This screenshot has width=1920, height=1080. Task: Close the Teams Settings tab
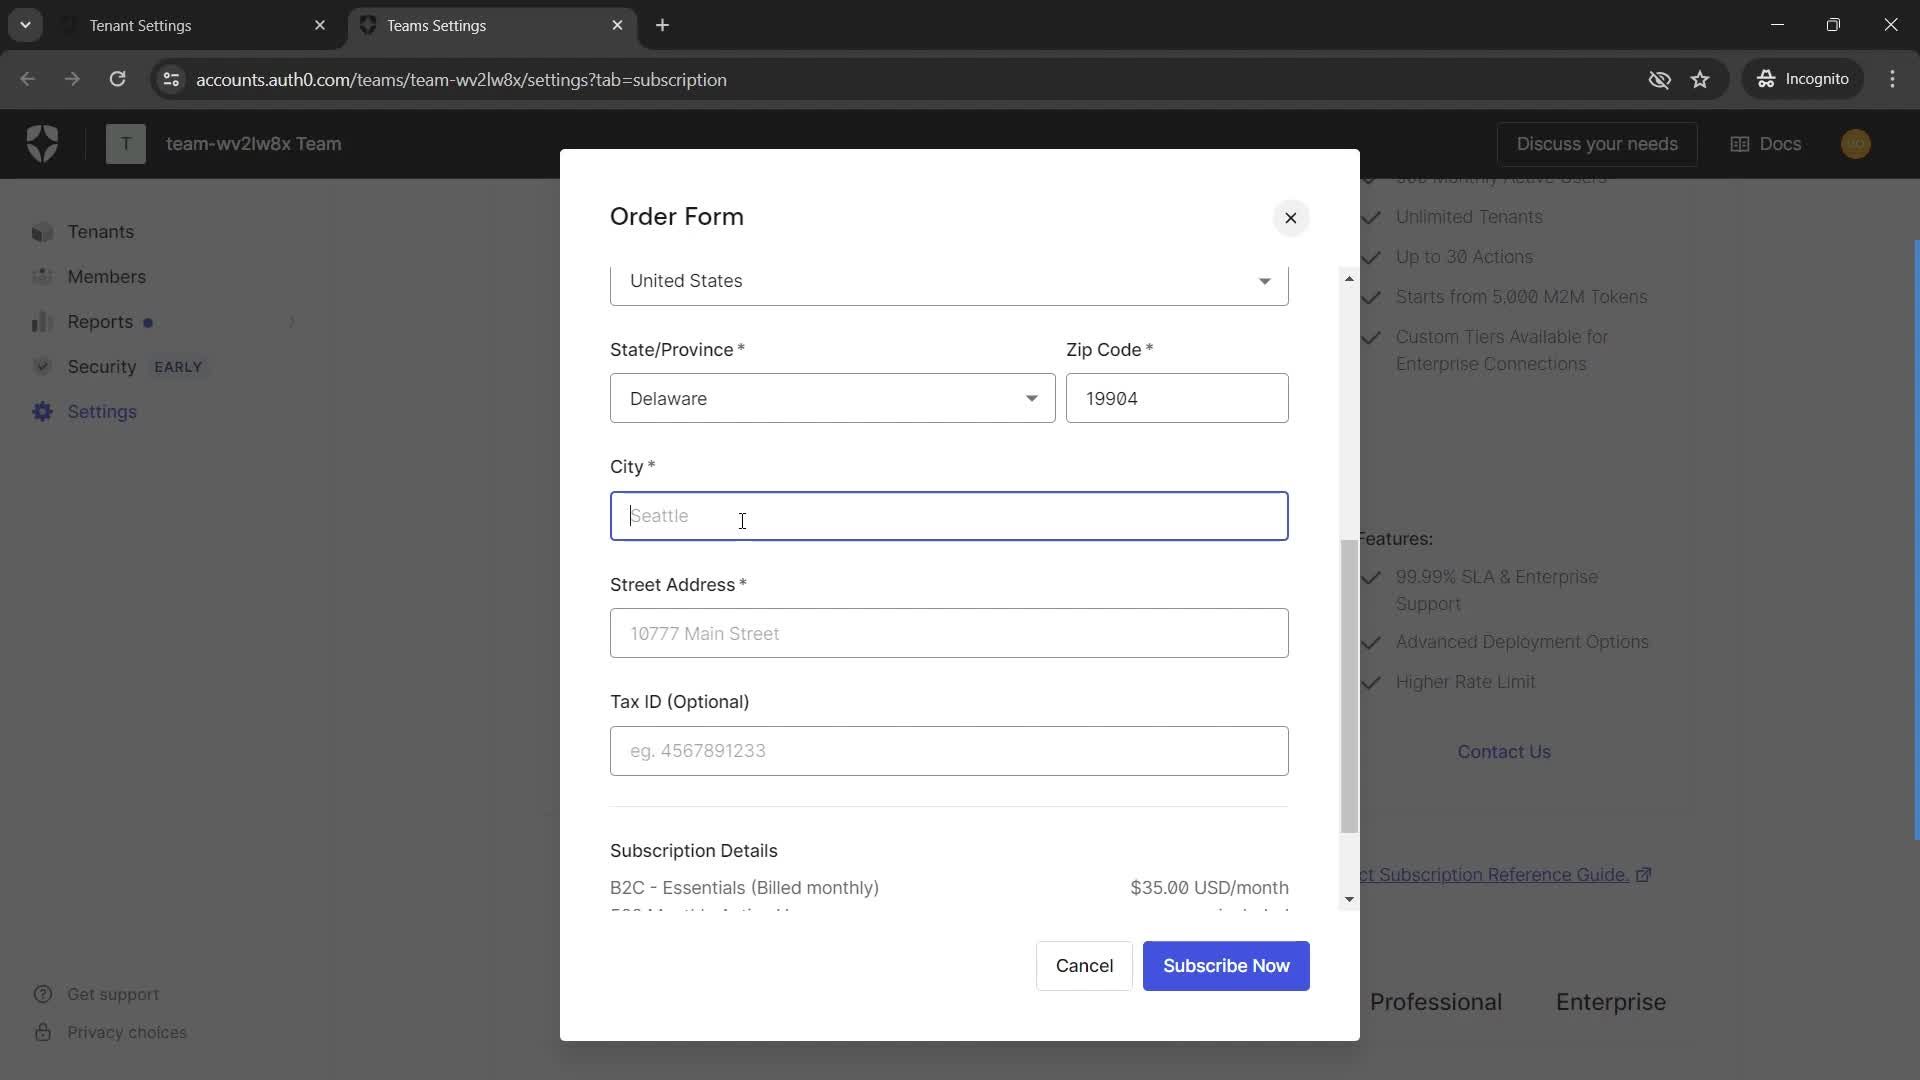(617, 25)
